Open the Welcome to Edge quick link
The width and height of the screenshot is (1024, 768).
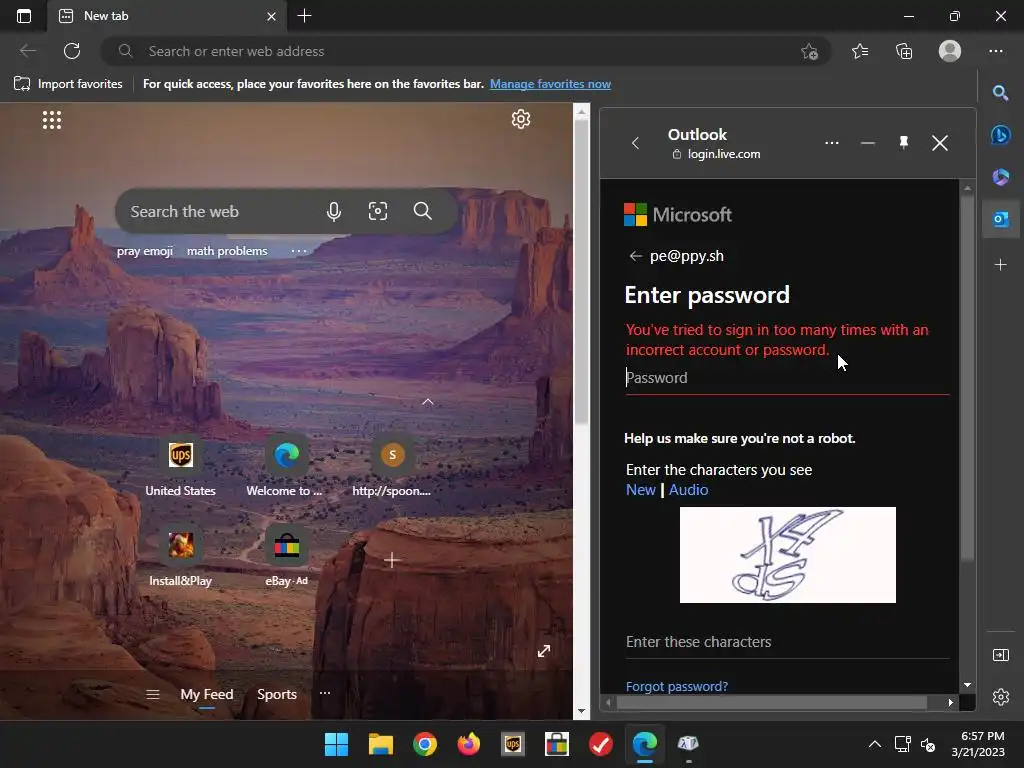click(285, 467)
